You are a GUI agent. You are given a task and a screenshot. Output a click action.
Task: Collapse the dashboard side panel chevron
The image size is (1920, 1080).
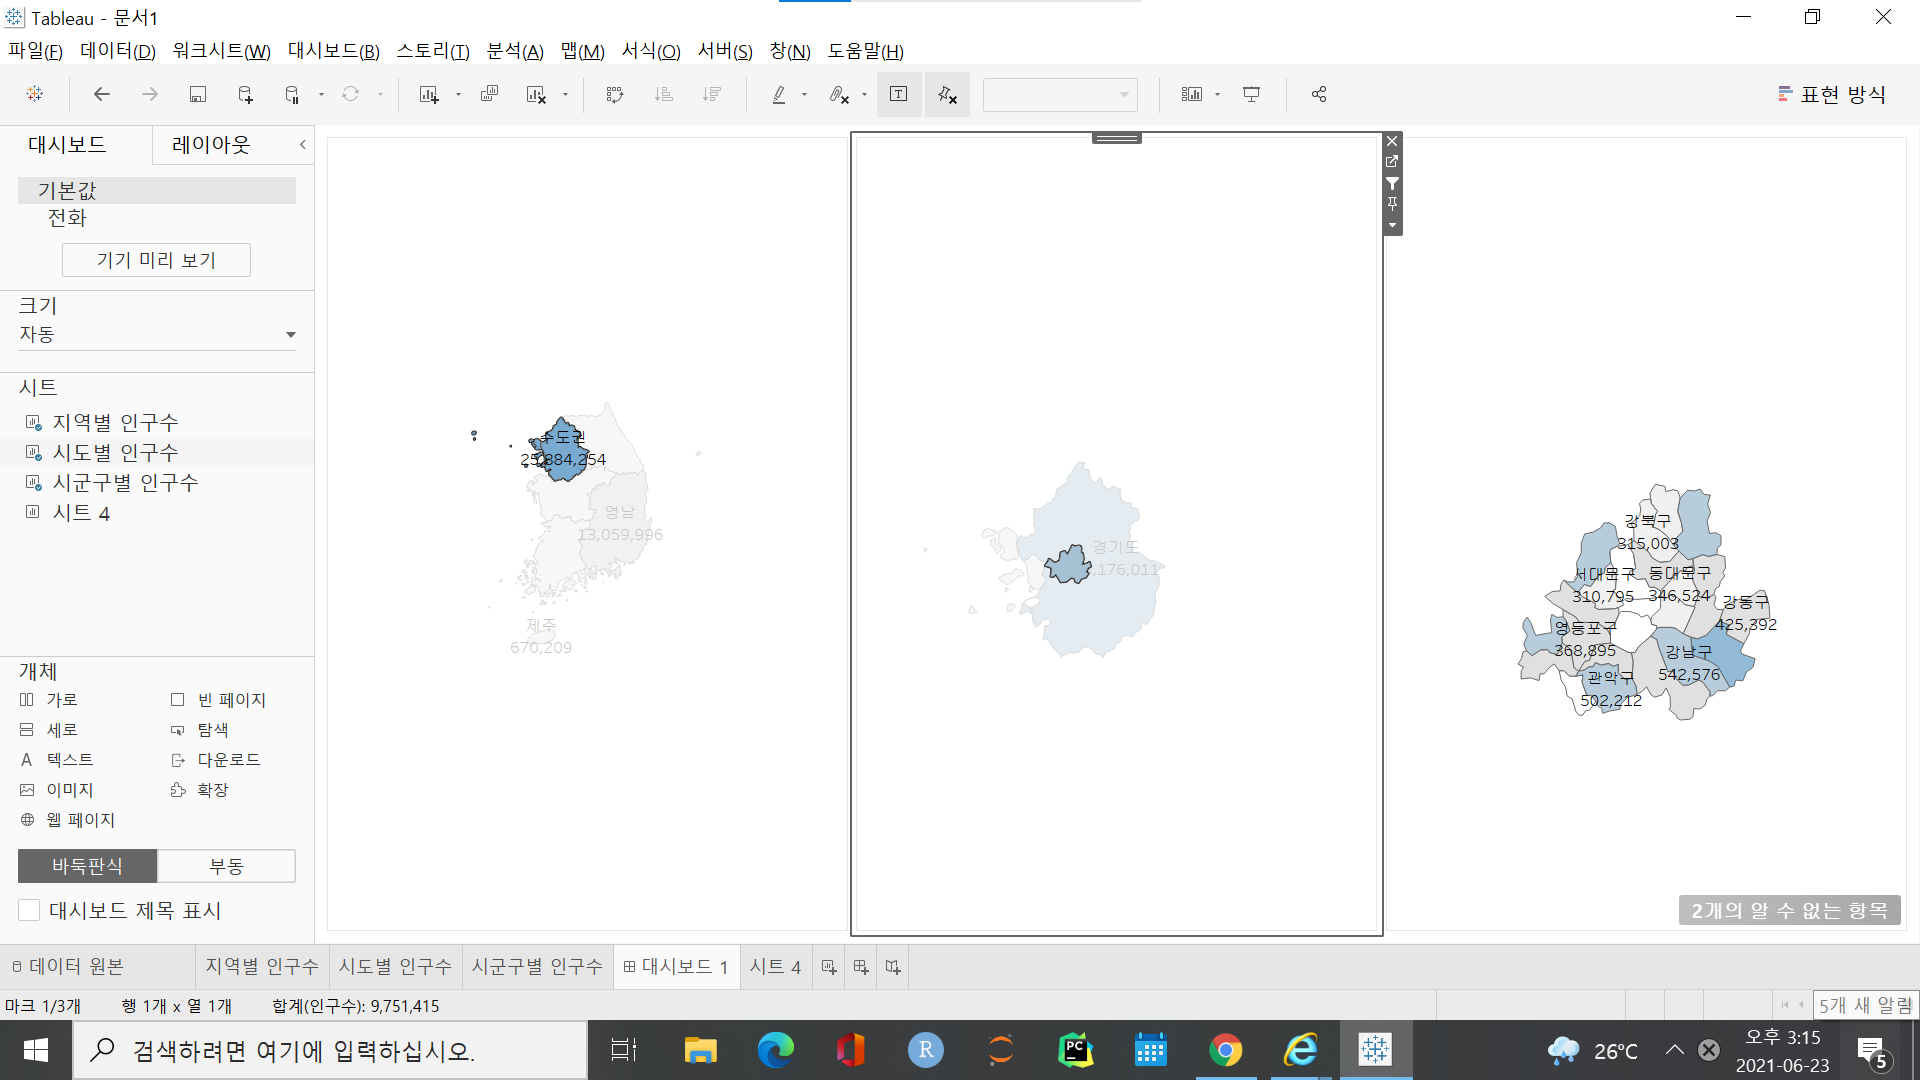pyautogui.click(x=302, y=145)
